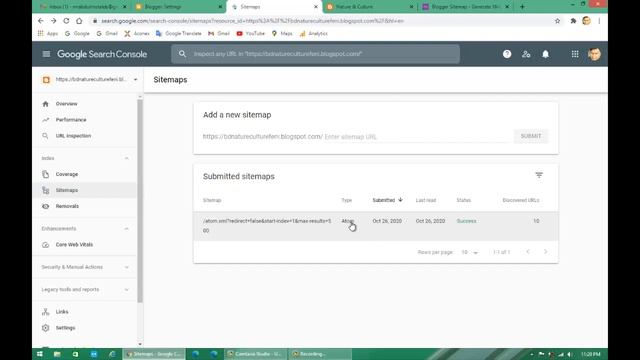Open the Rows per page dropdown
The image size is (640, 360).
tap(469, 252)
